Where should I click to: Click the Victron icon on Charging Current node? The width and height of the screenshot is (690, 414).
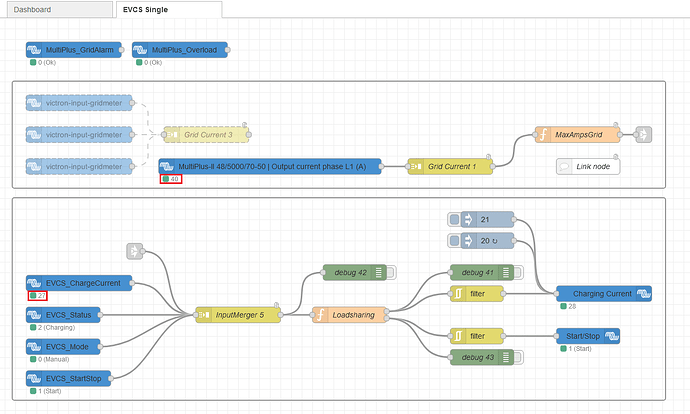pos(644,294)
